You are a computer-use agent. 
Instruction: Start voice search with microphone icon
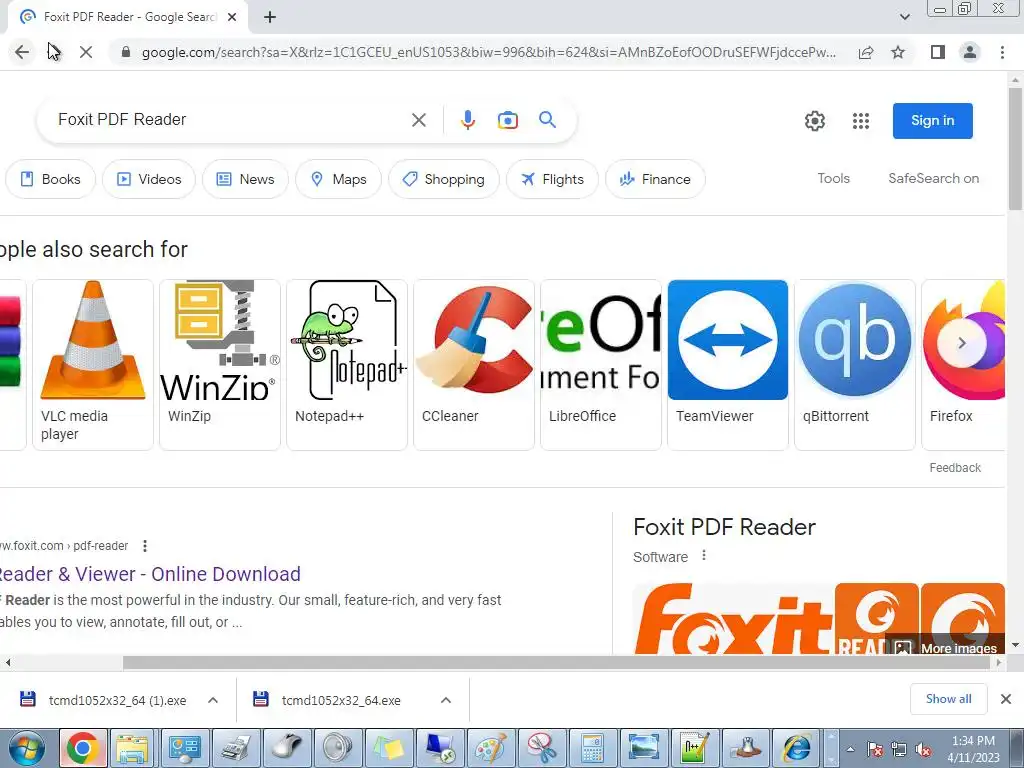coord(468,120)
